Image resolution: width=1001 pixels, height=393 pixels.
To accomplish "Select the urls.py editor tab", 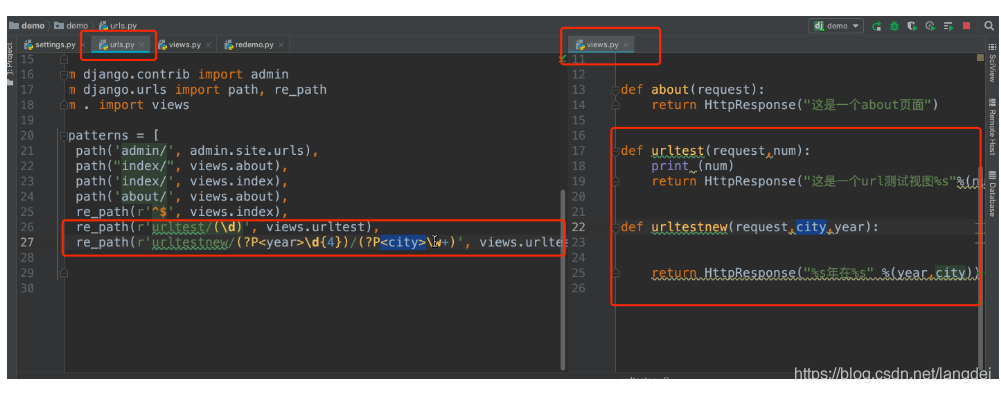I will pyautogui.click(x=121, y=45).
